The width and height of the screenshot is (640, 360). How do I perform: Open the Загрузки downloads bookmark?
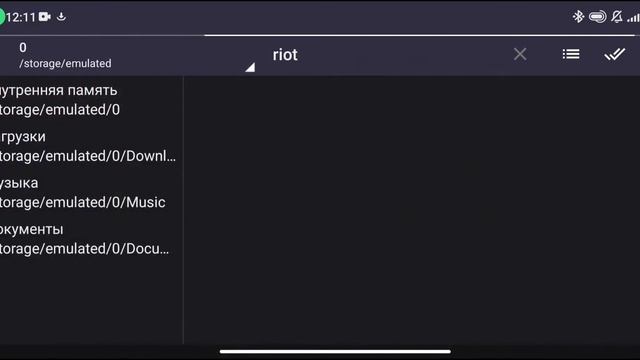tap(91, 146)
